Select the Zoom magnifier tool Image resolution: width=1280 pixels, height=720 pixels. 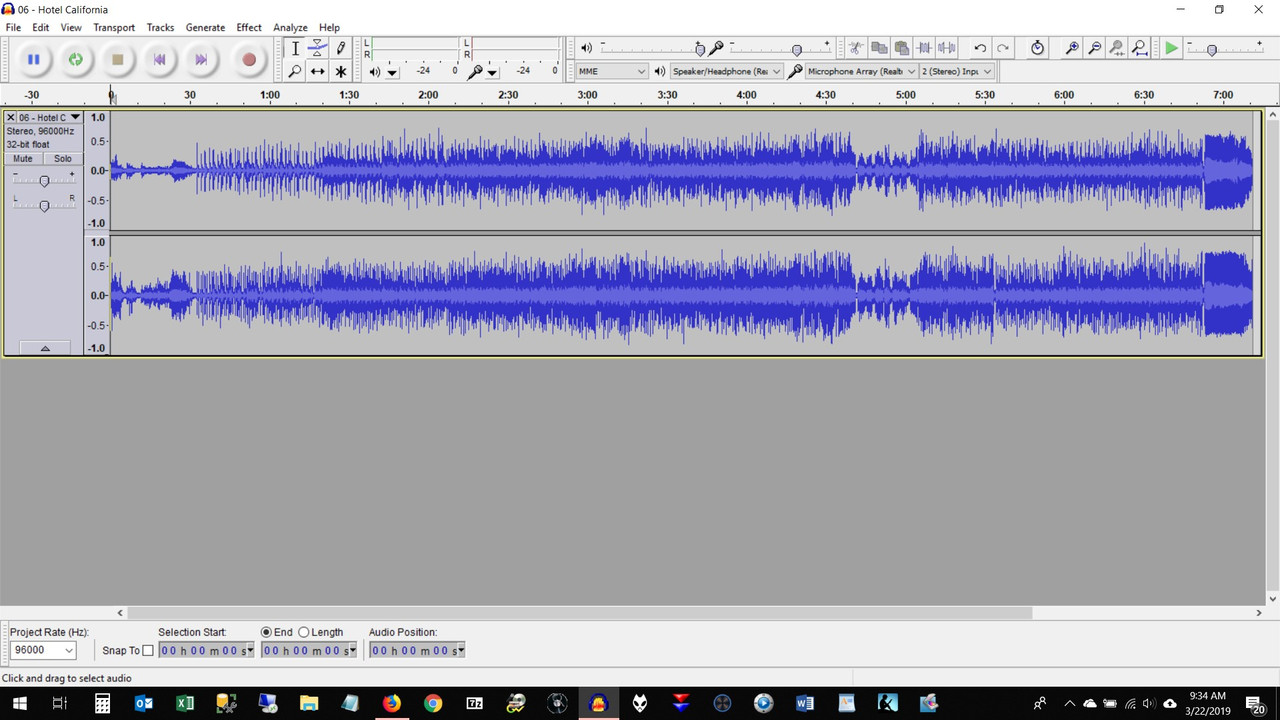295,71
